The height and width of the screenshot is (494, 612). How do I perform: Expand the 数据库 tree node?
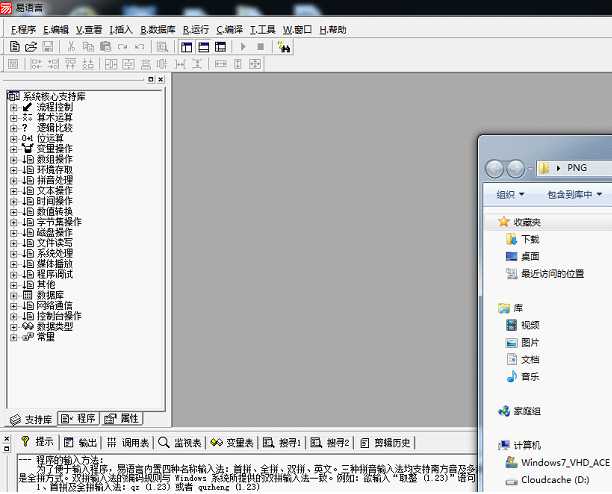(x=13, y=296)
